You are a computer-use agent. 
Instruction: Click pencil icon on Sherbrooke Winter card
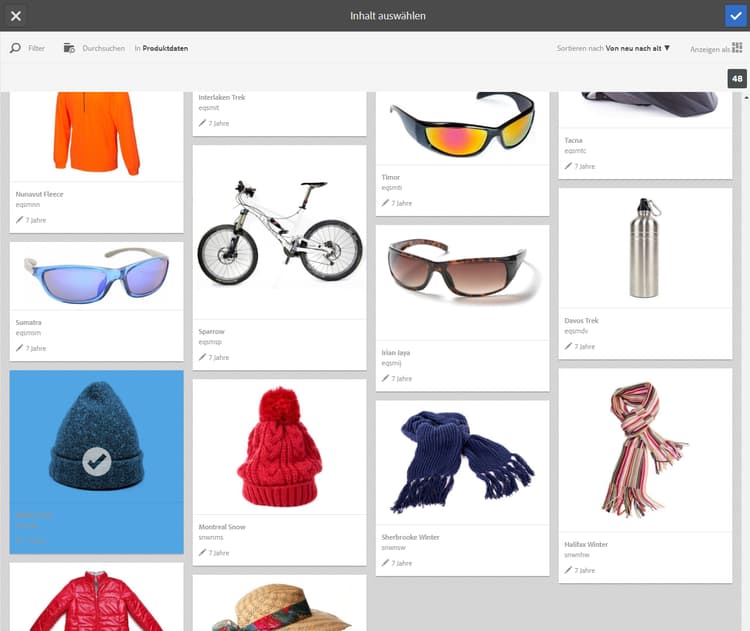386,563
